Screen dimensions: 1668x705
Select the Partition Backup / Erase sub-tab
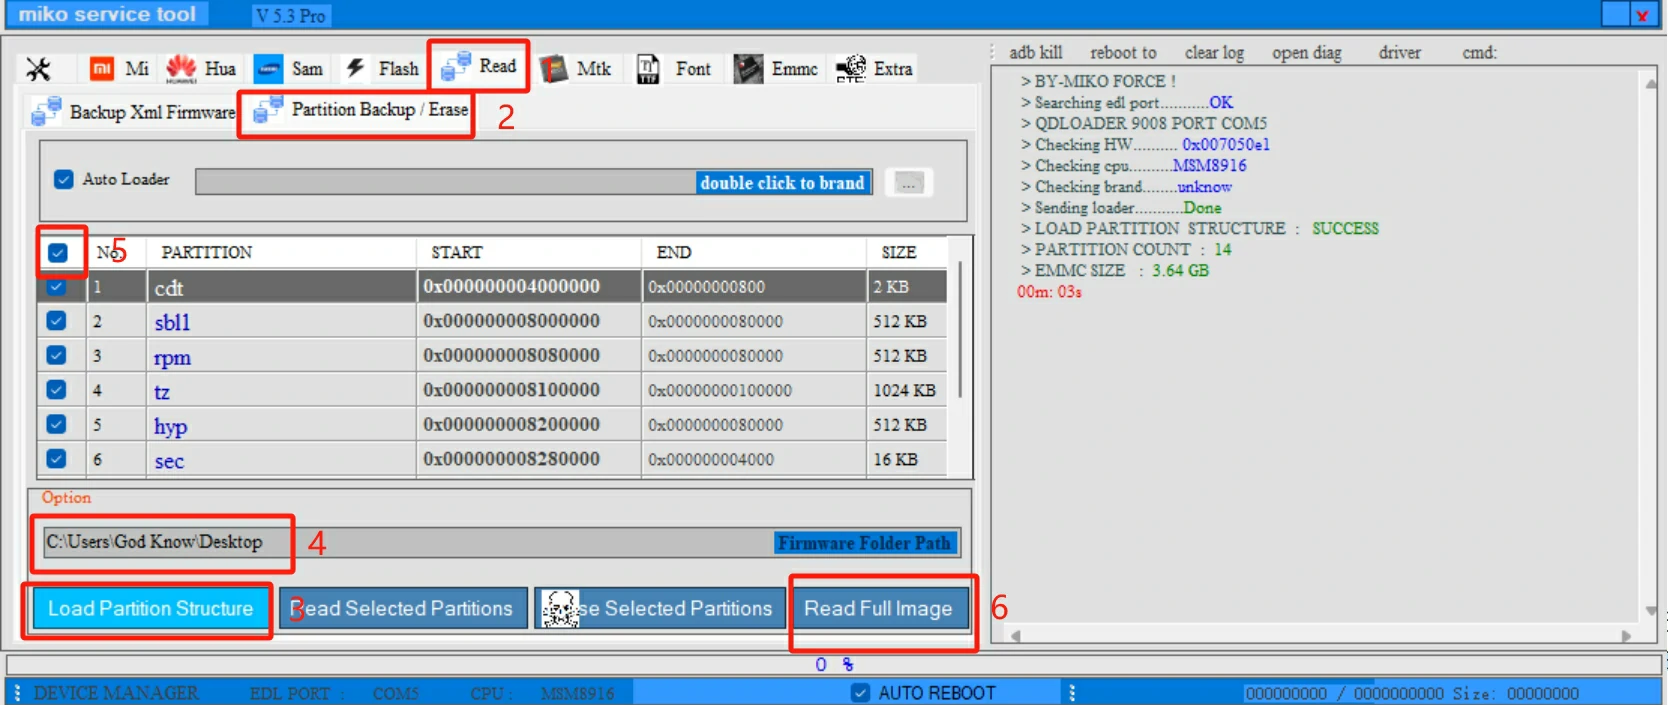tap(359, 110)
